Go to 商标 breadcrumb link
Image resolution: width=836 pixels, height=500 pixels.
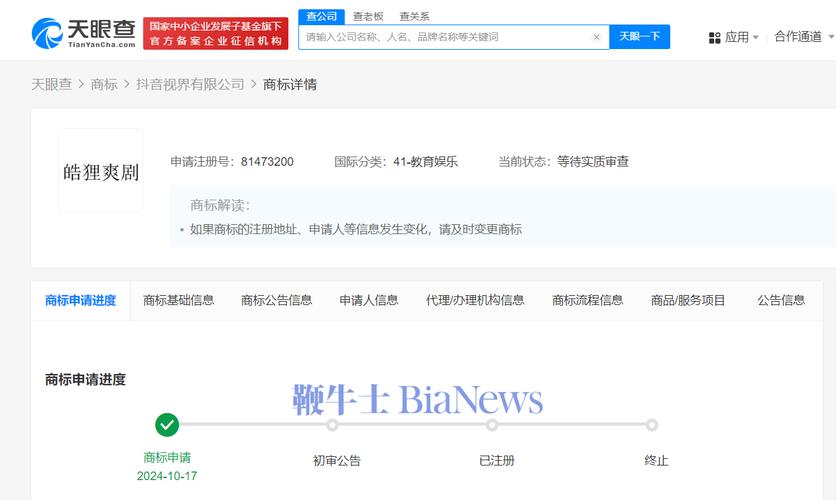click(x=104, y=84)
